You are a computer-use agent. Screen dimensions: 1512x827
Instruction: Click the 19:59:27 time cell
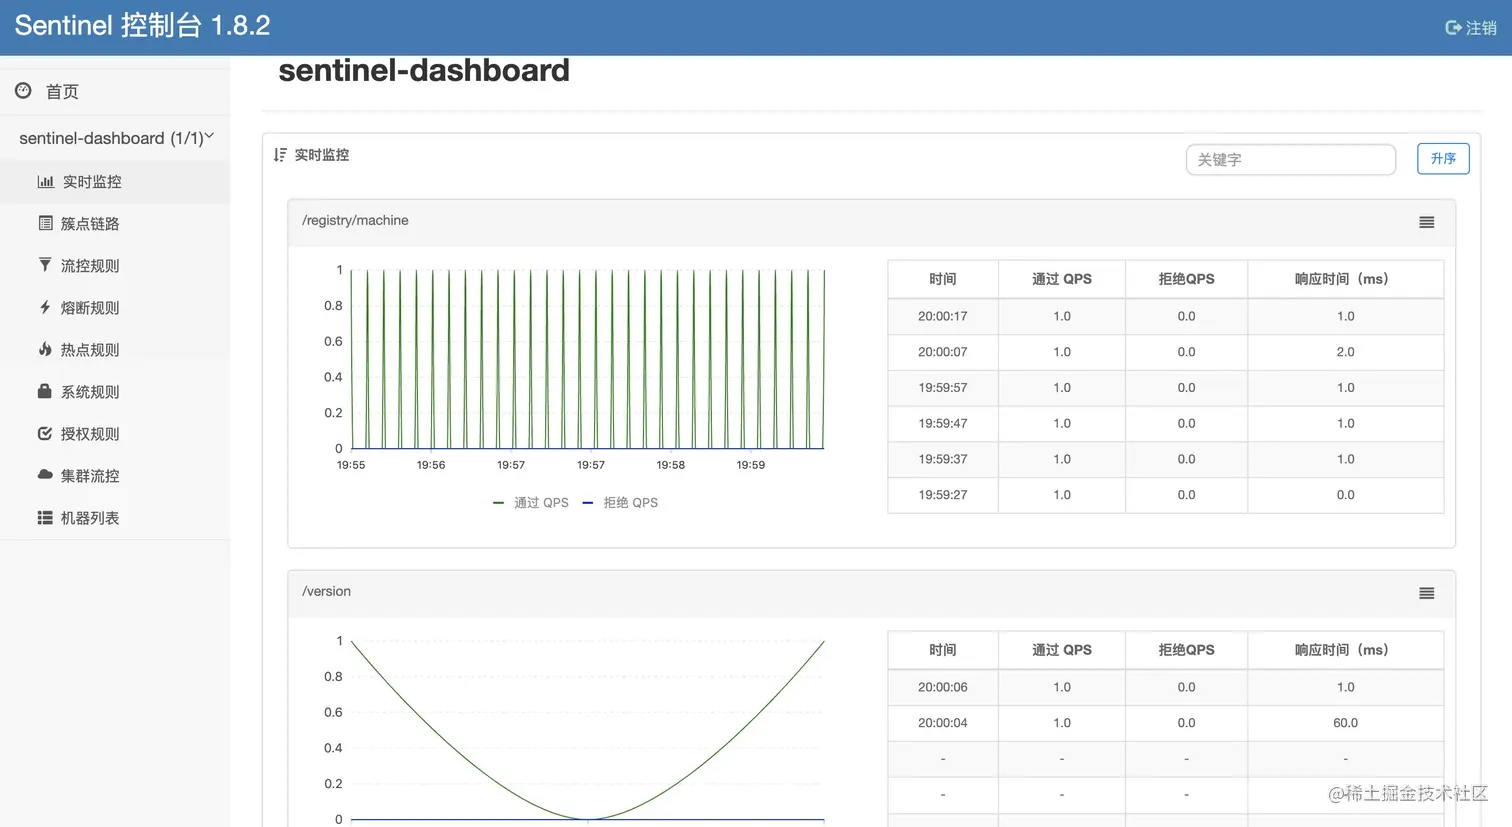point(943,495)
